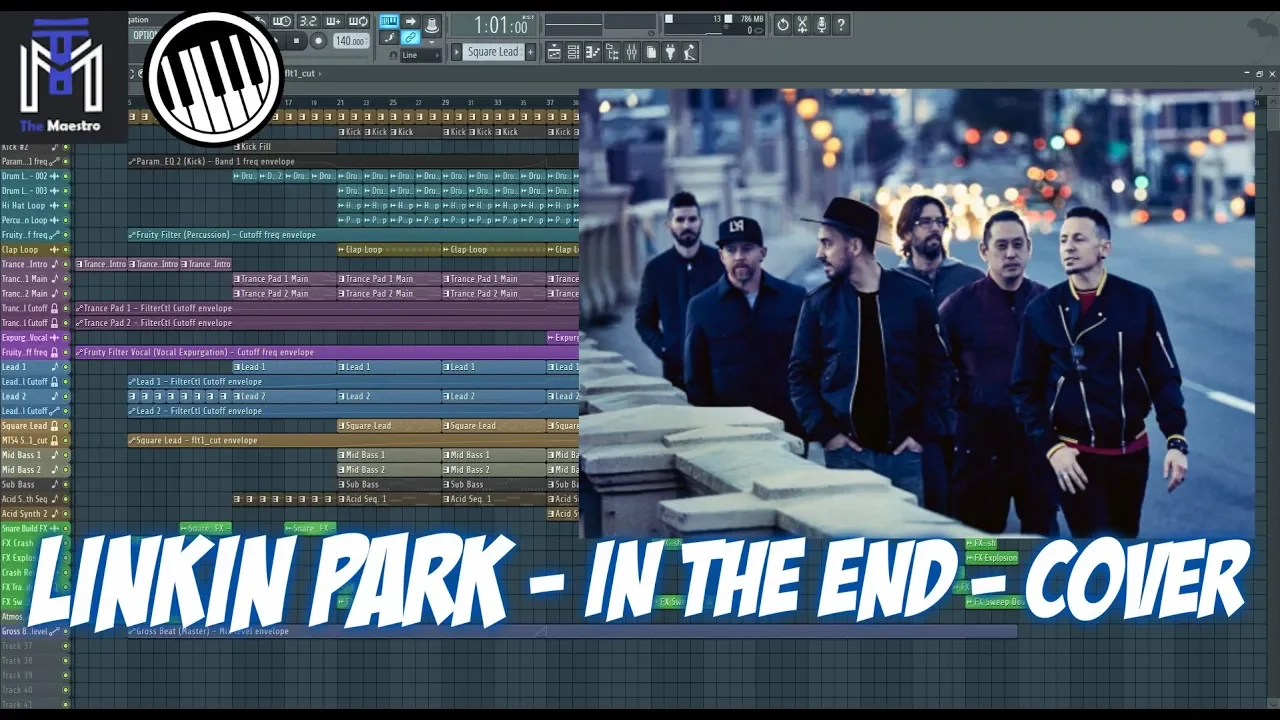Click the plugin picker plug icon

point(670,52)
